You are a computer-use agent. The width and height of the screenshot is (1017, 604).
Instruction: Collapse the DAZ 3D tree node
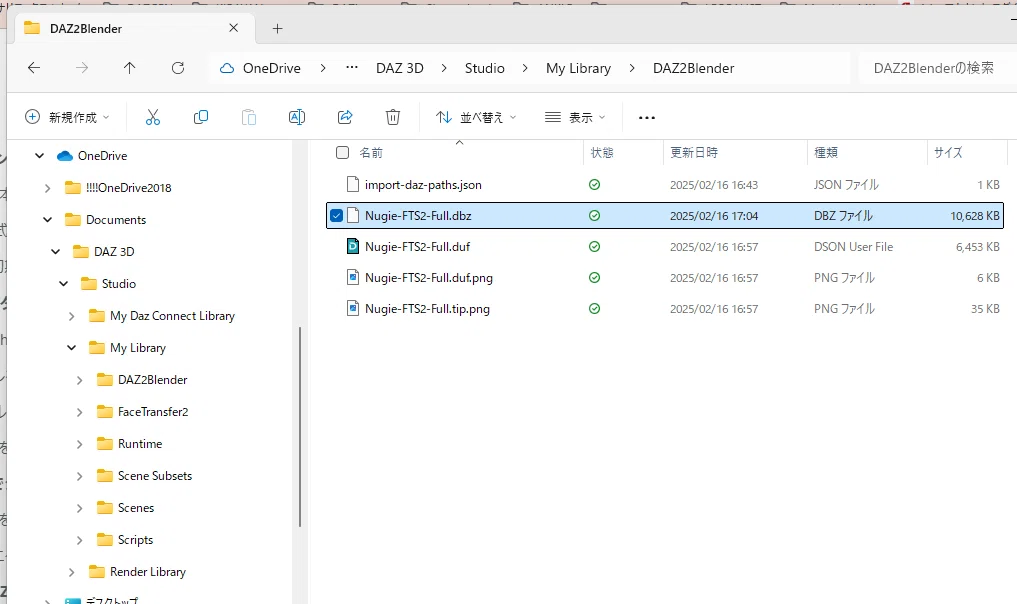pyautogui.click(x=56, y=252)
